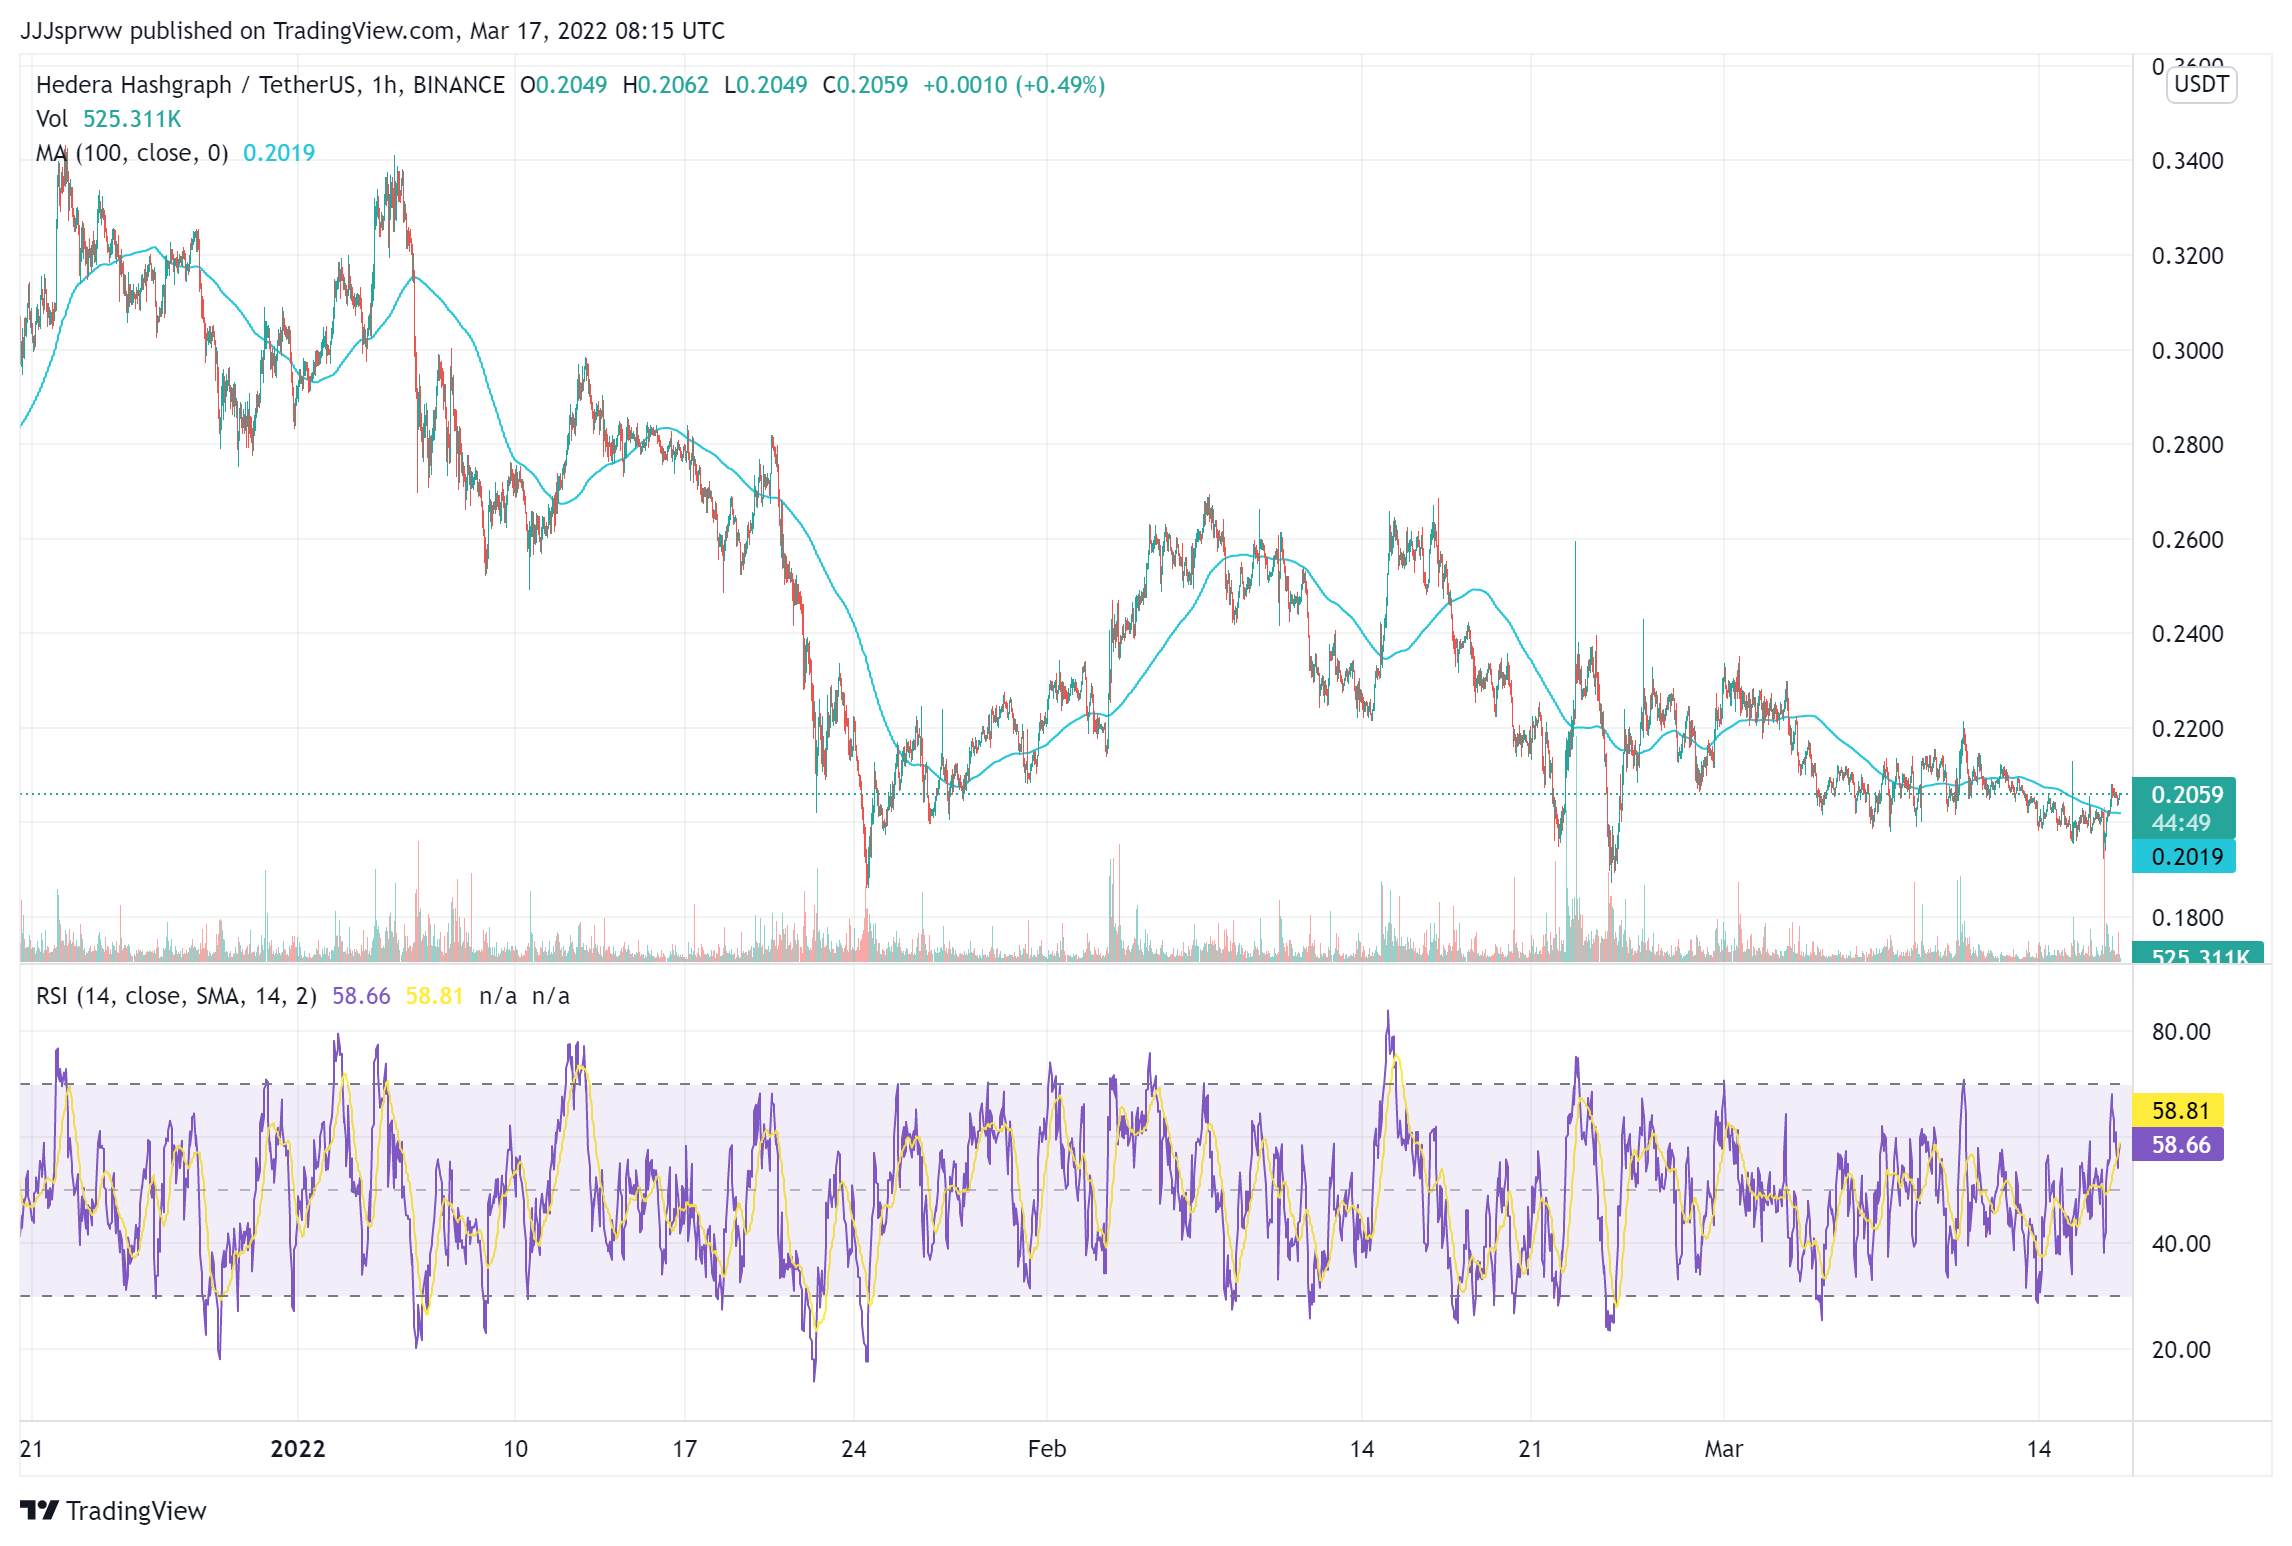Click the purple RSI value 58.66 in legend
2292x1546 pixels.
tap(361, 996)
